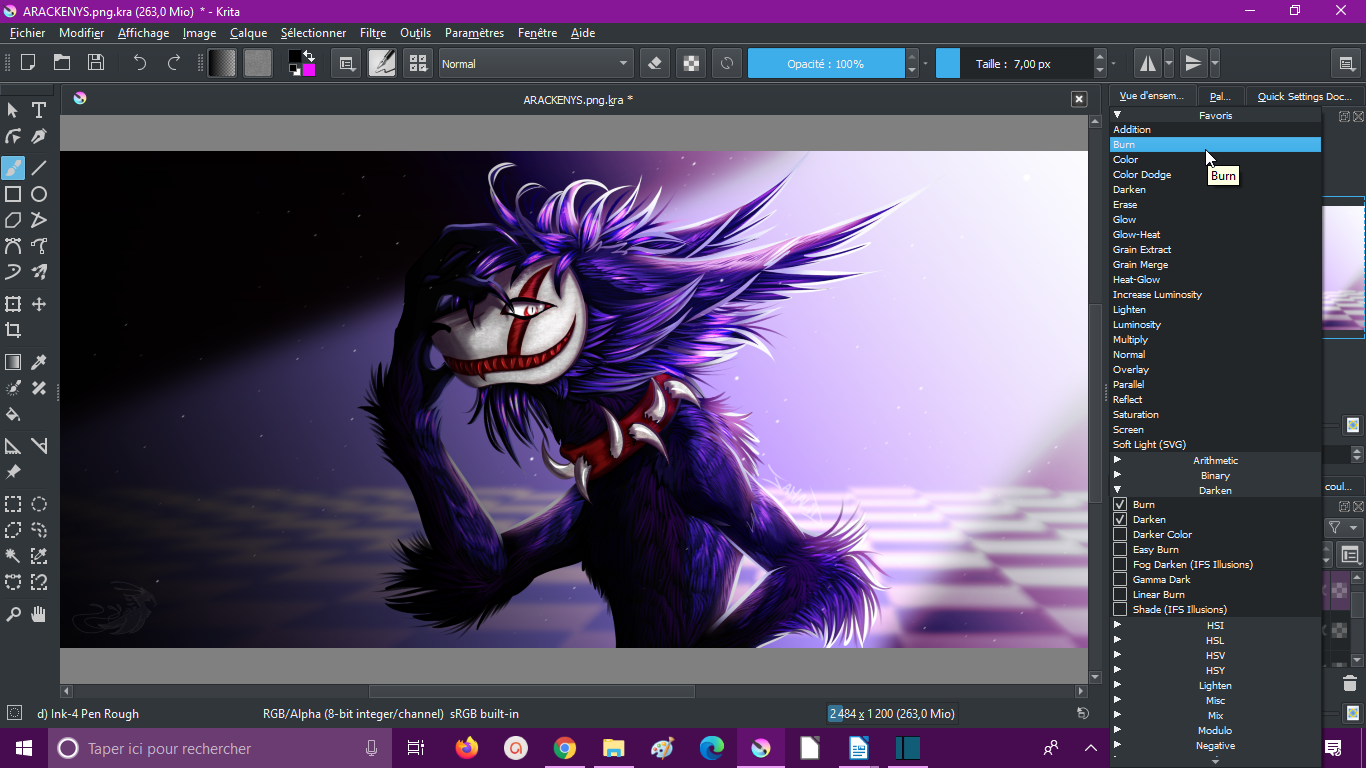Select the Transform tool
Image resolution: width=1366 pixels, height=768 pixels.
click(x=13, y=304)
